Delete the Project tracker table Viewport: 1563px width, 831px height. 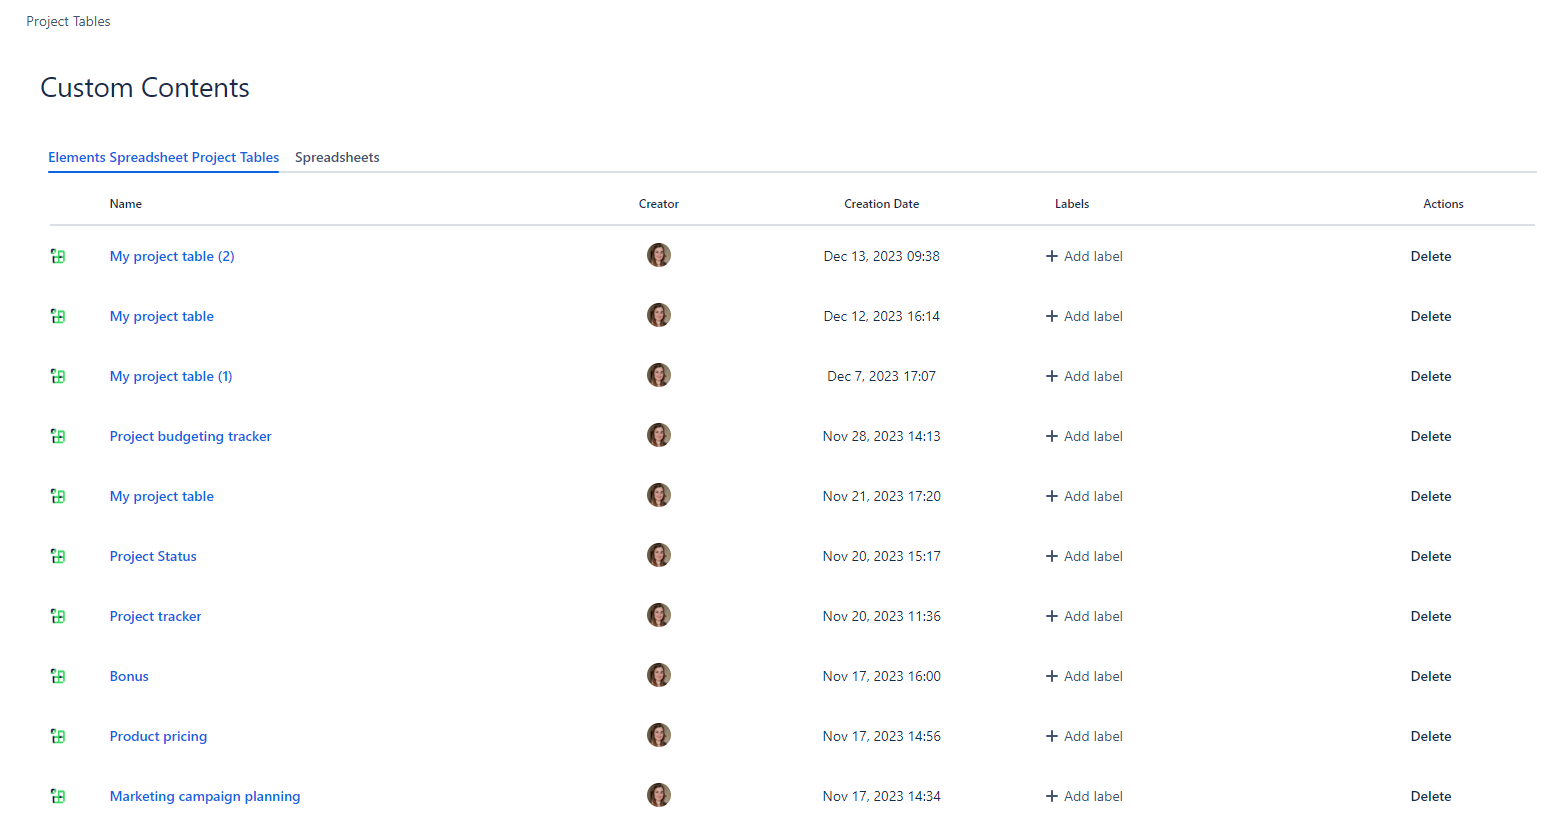pos(1430,616)
